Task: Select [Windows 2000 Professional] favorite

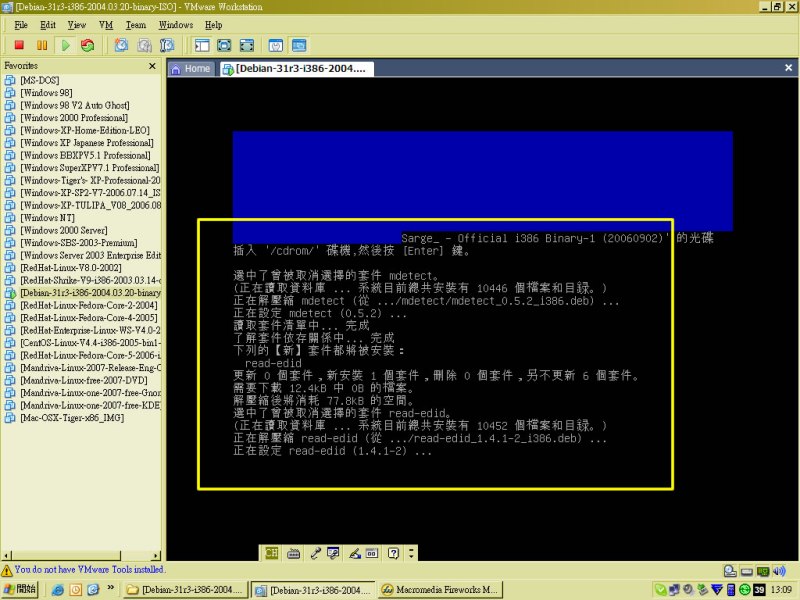Action: (73, 118)
